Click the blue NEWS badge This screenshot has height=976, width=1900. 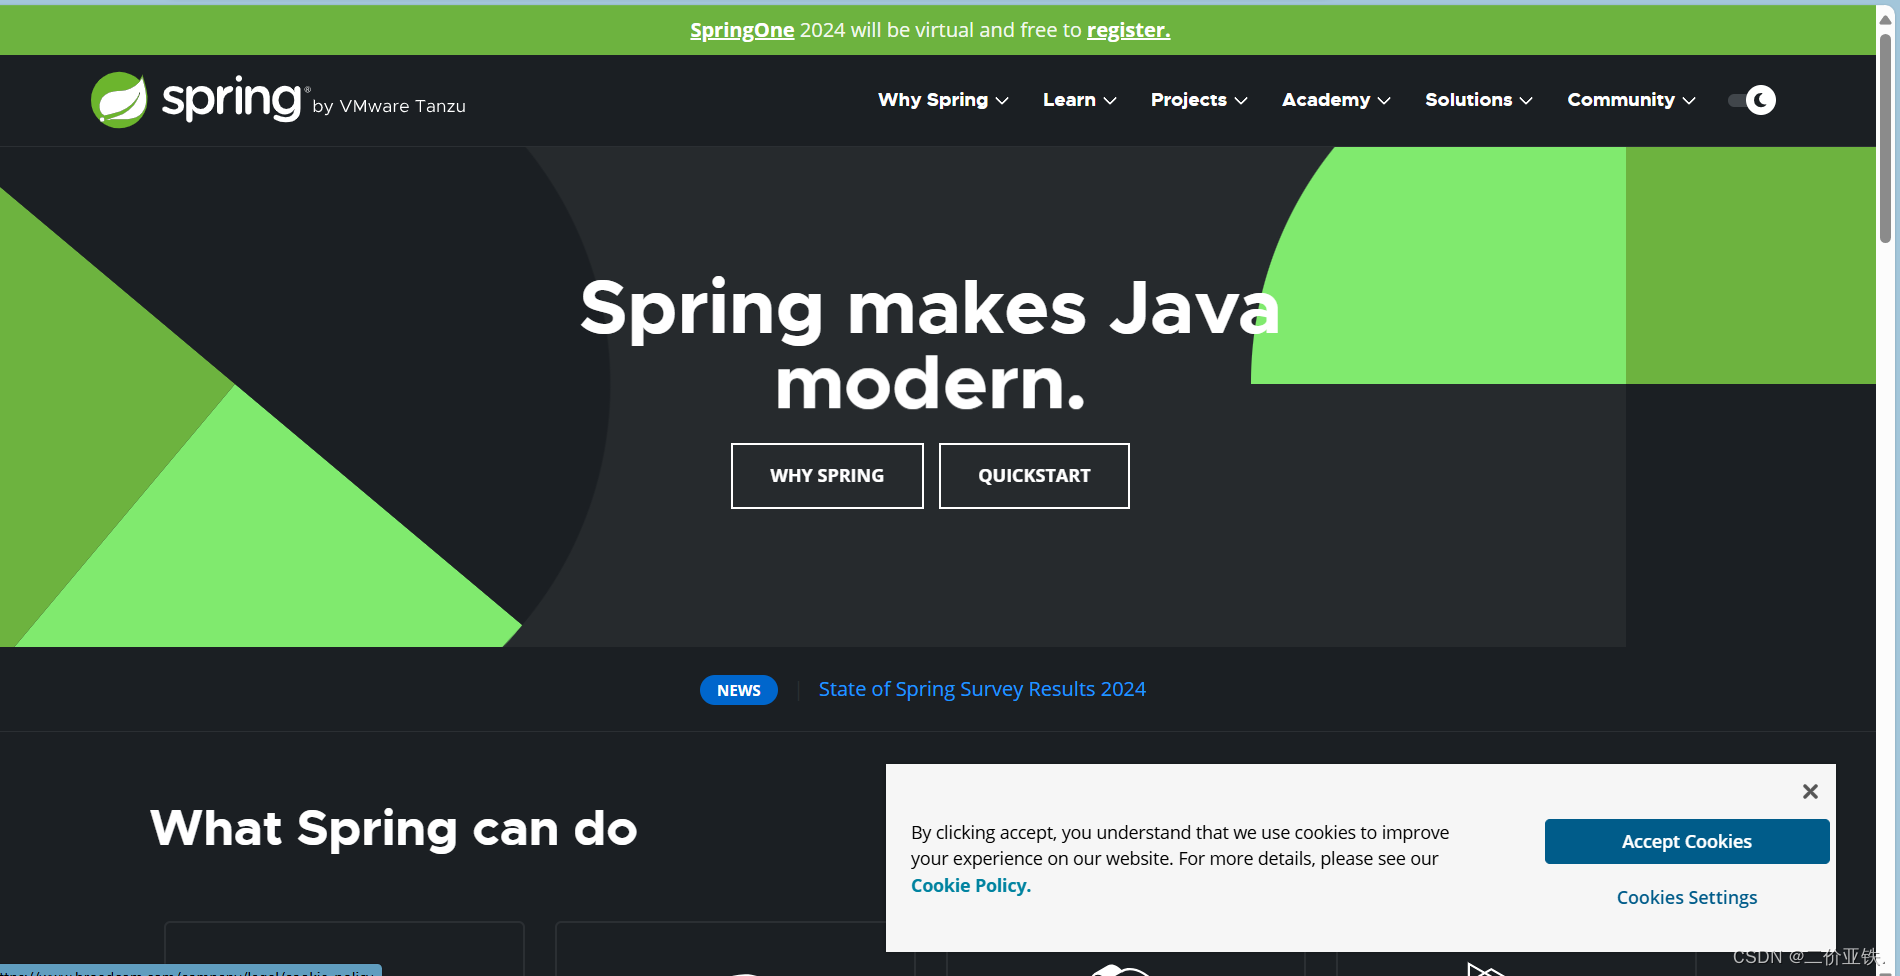click(x=739, y=690)
